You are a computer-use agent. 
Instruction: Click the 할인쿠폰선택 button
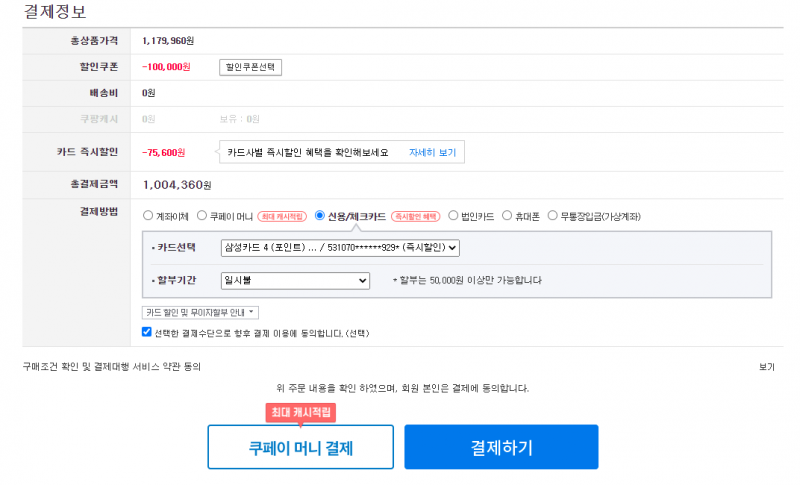click(x=251, y=67)
